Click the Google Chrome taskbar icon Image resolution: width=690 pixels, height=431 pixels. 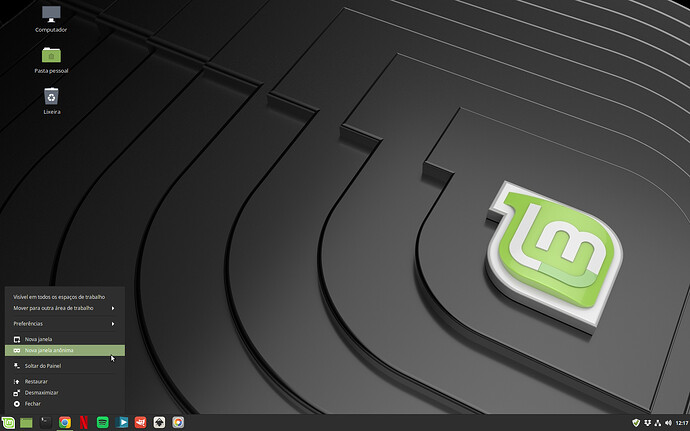(x=65, y=423)
